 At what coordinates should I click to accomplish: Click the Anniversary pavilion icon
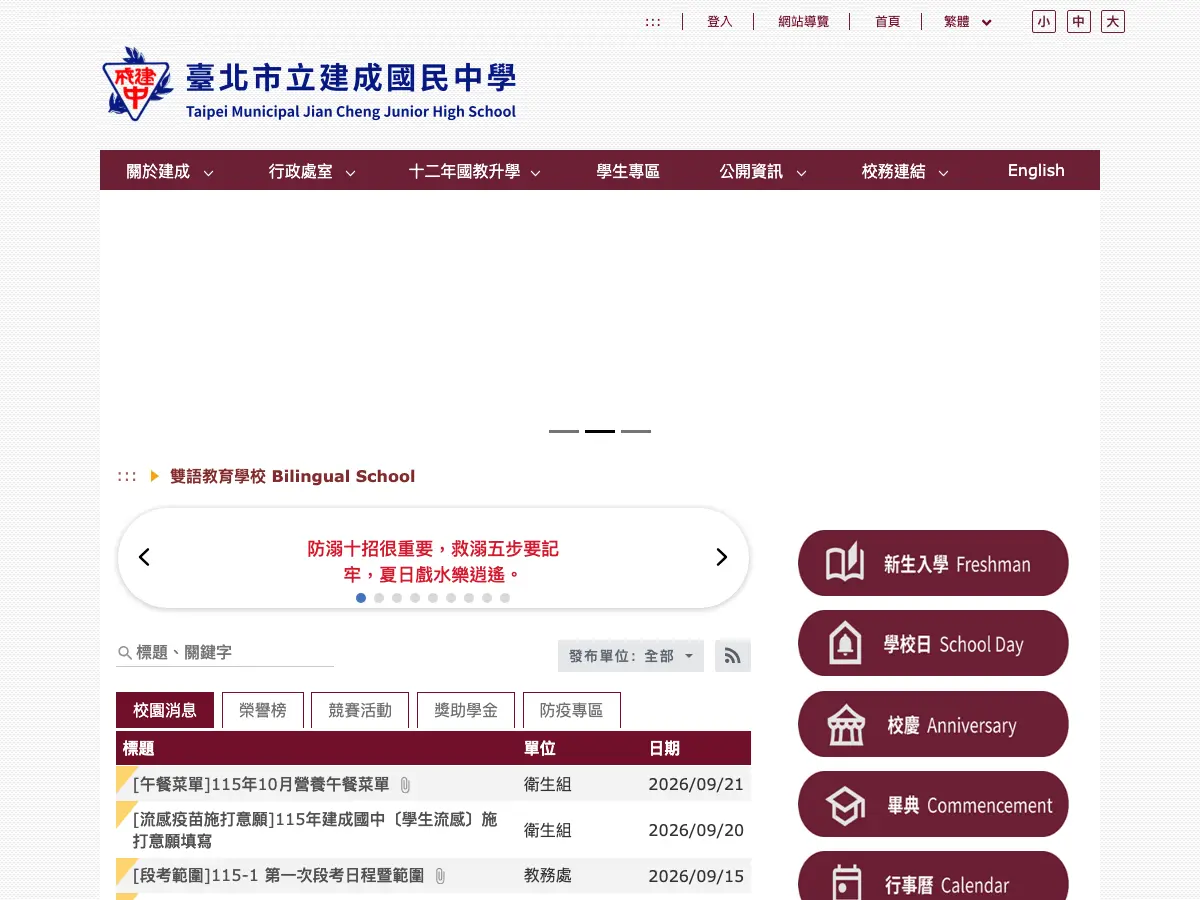pos(846,725)
